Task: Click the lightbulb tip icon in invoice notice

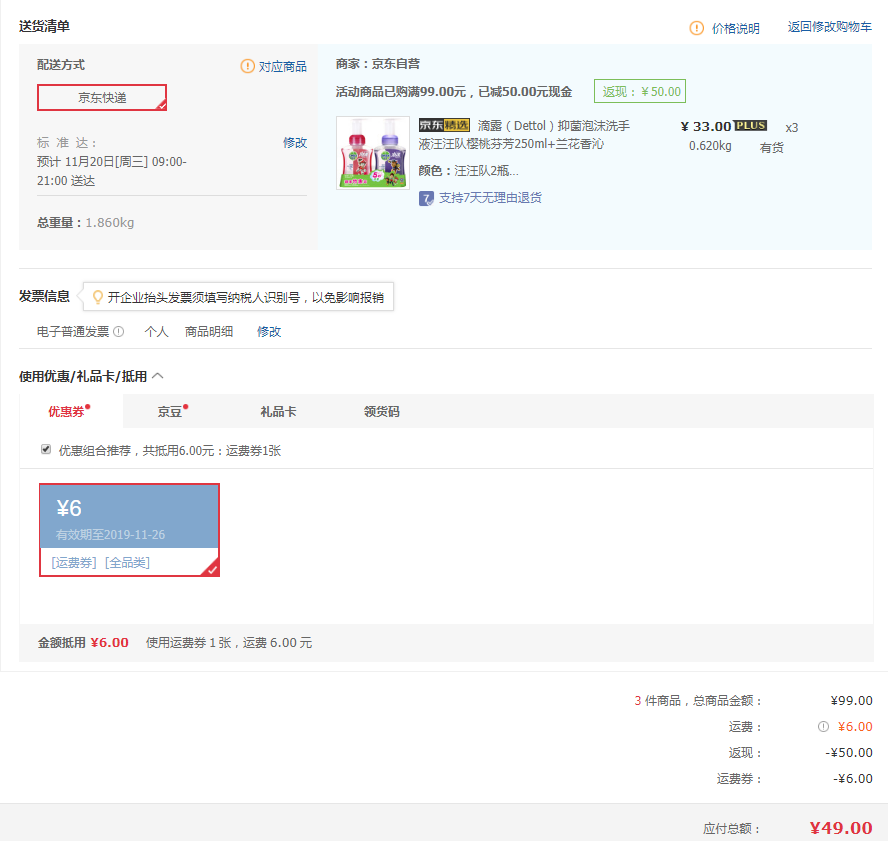Action: [97, 297]
